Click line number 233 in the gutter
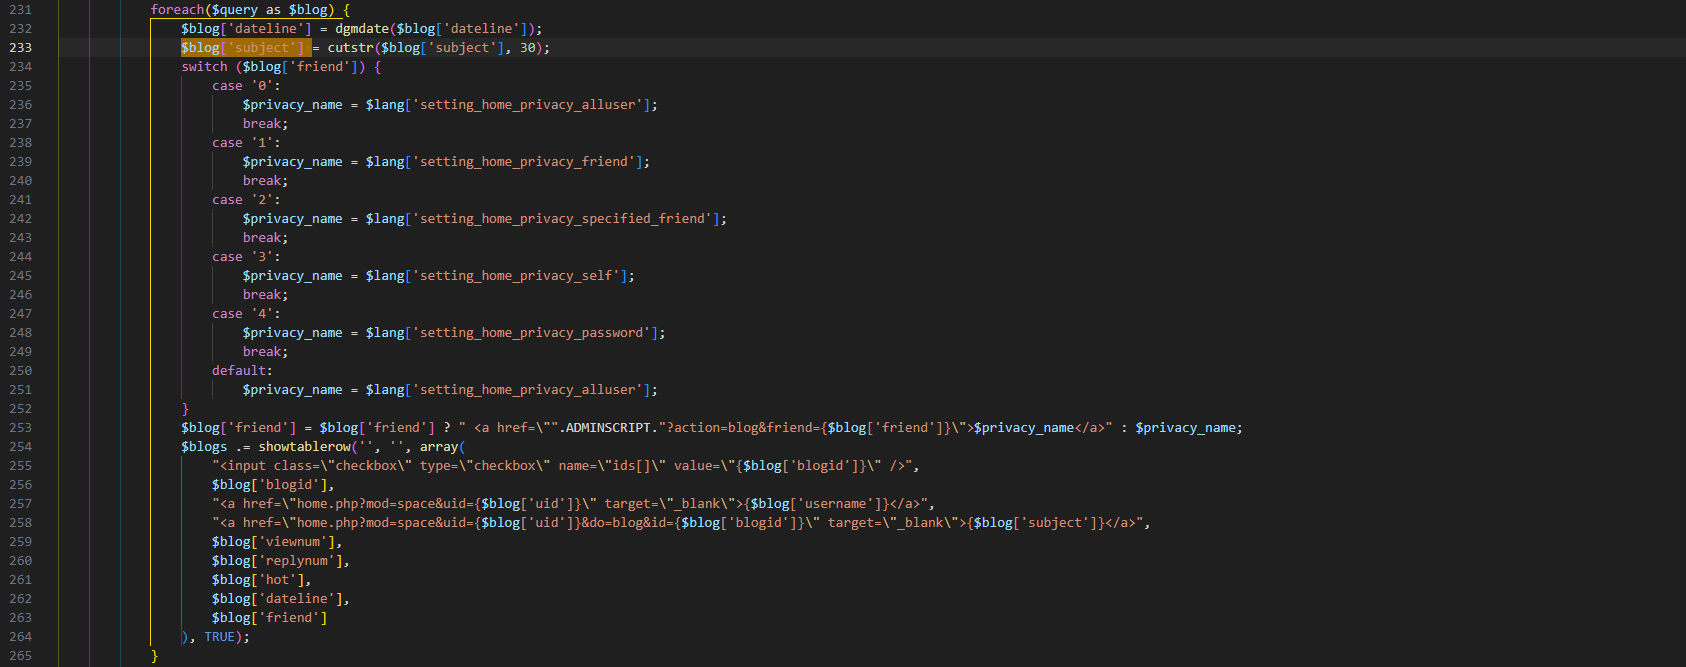The width and height of the screenshot is (1686, 667). click(x=20, y=48)
